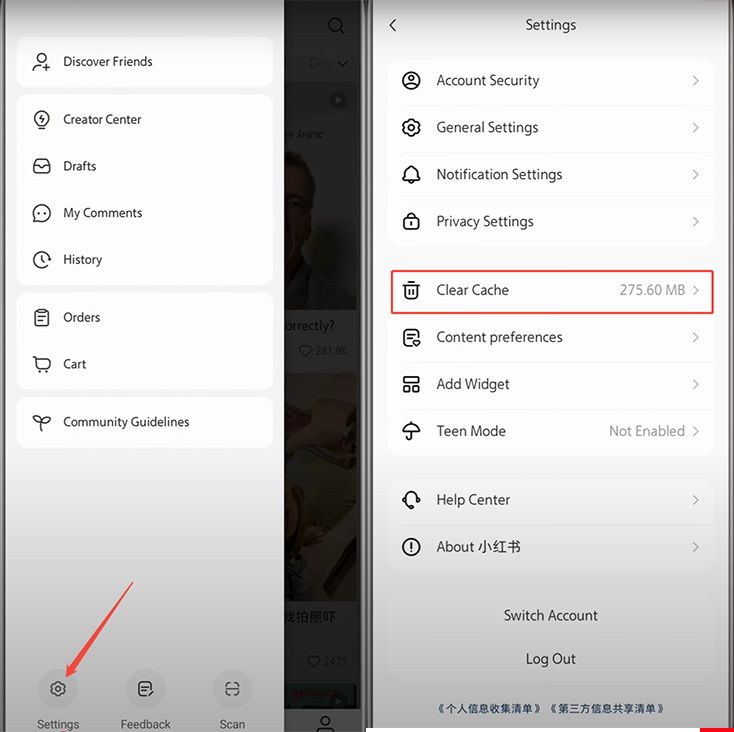
Task: Open the Add Widget chevron
Action: tap(696, 384)
